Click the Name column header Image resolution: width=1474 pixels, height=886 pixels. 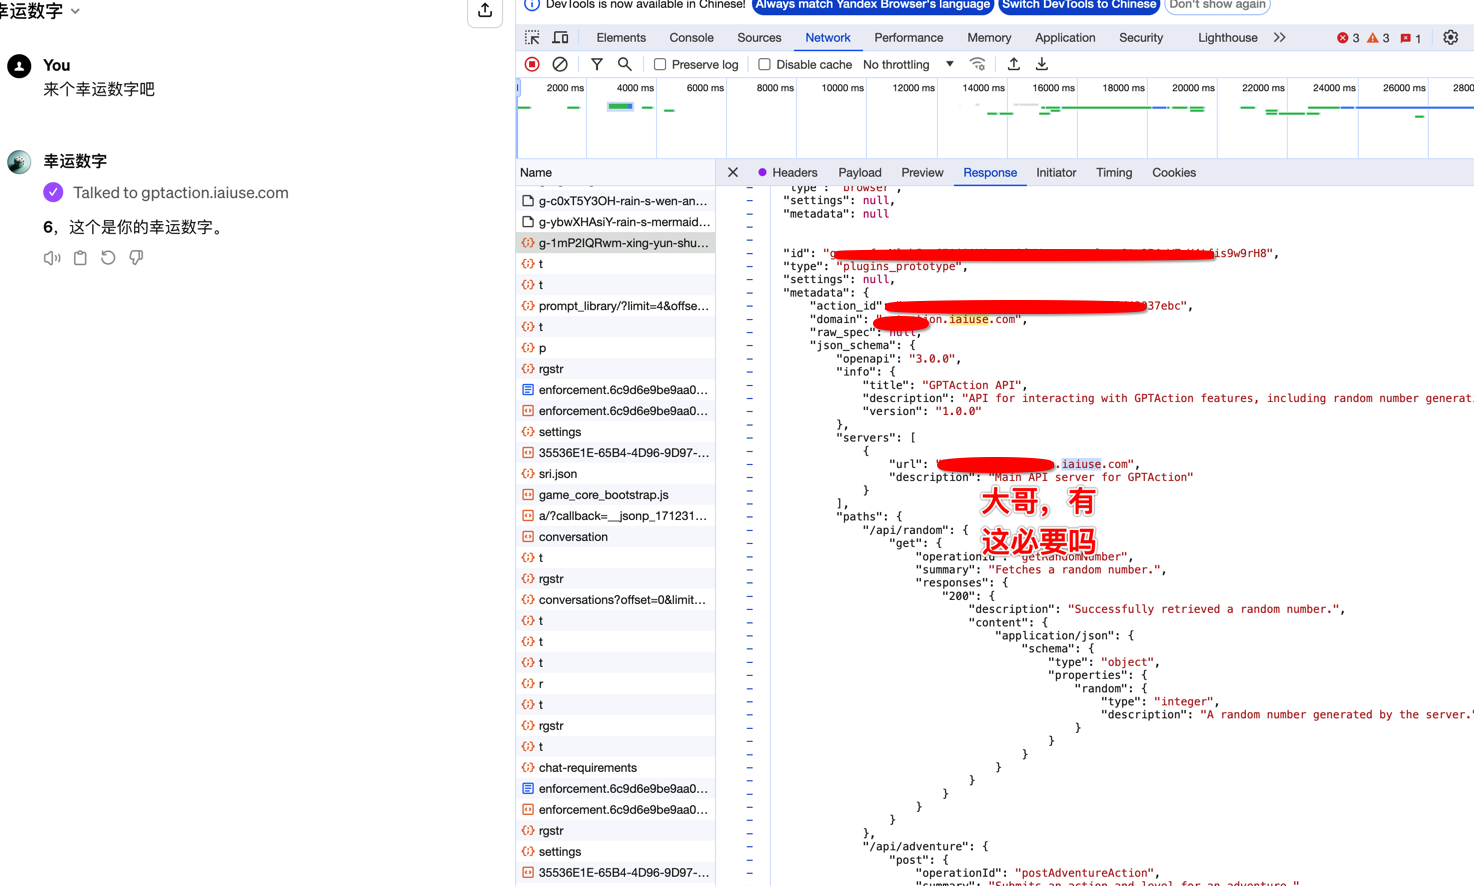pyautogui.click(x=616, y=172)
